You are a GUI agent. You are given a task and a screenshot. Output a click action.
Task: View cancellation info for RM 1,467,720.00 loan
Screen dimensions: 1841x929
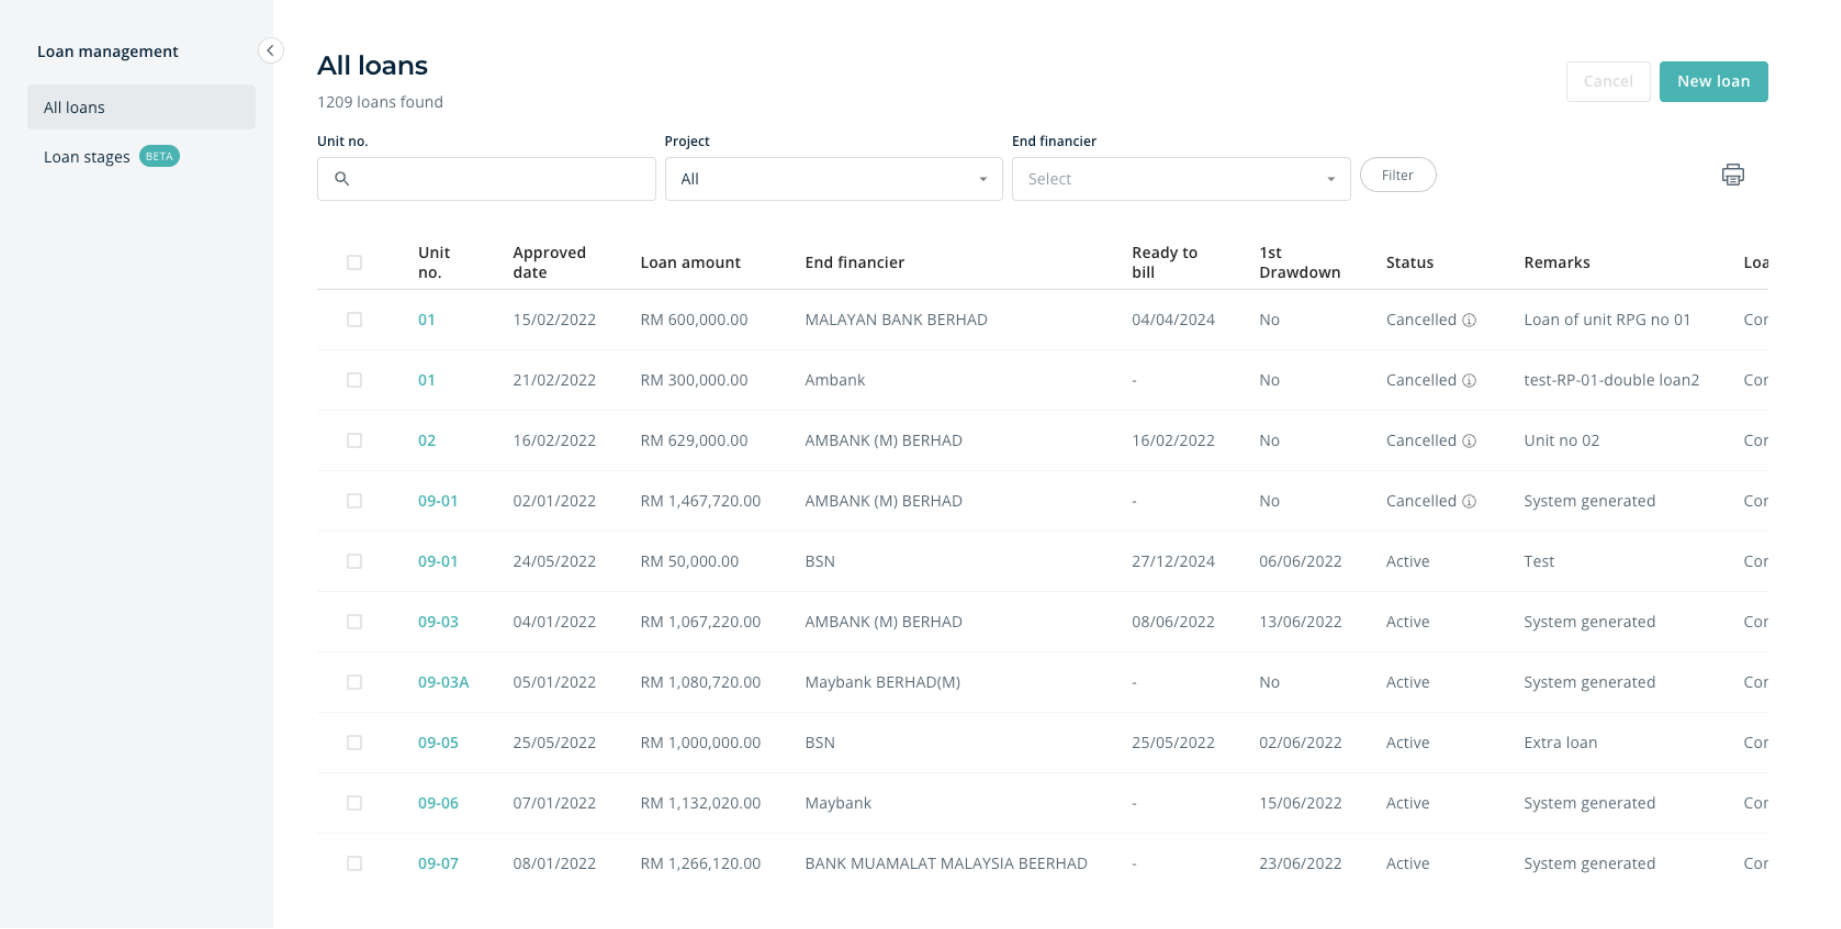pyautogui.click(x=1469, y=502)
